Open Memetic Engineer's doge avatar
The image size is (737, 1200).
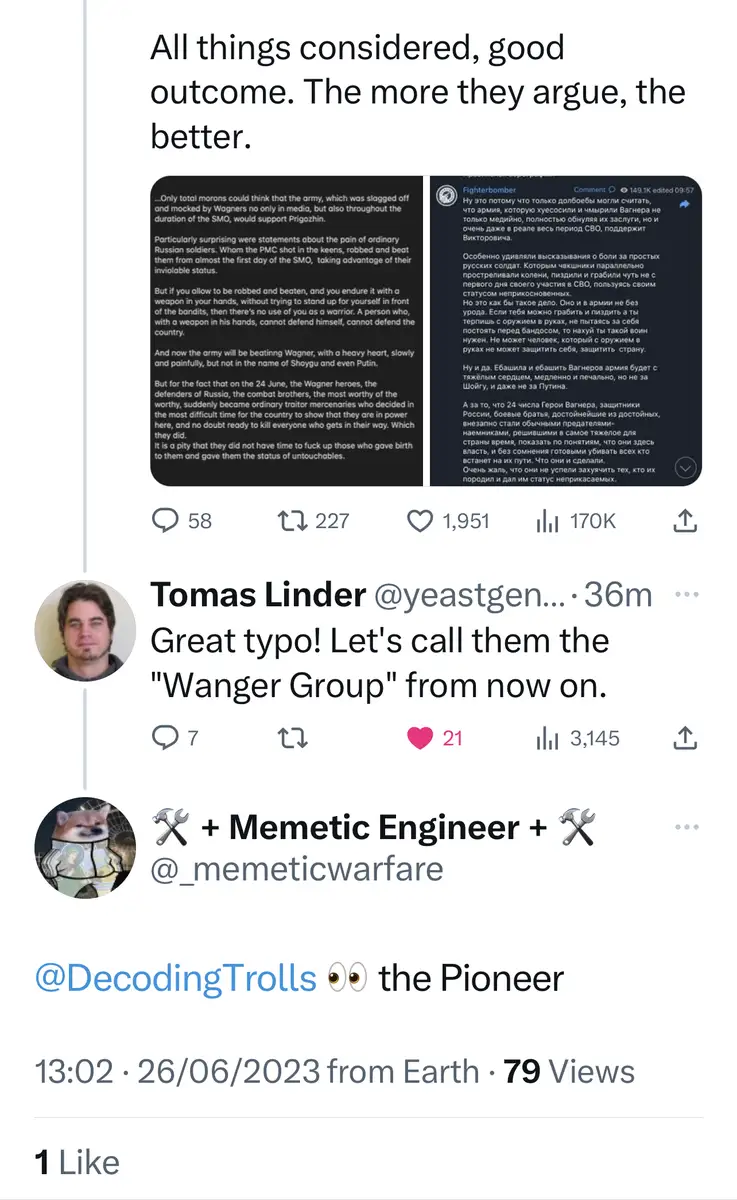click(85, 847)
